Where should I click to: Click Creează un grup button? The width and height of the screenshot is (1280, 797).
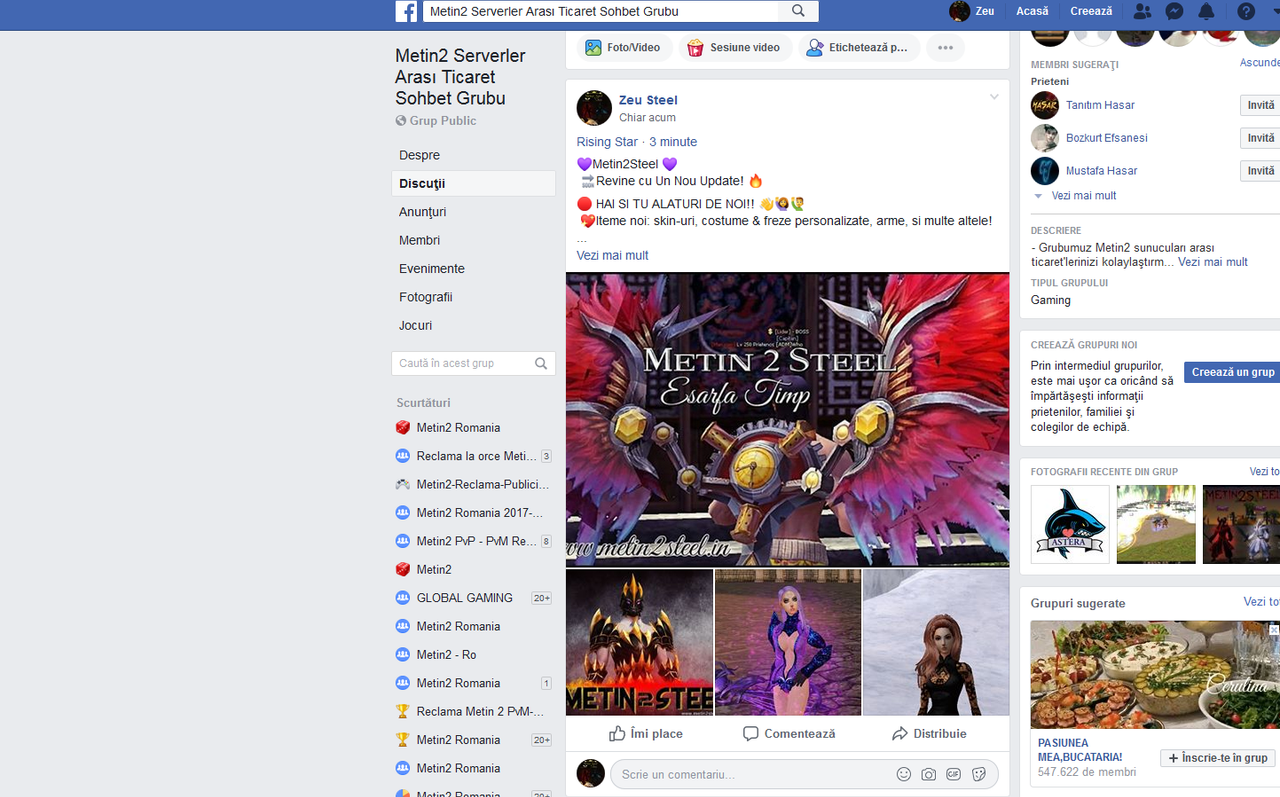coord(1232,372)
